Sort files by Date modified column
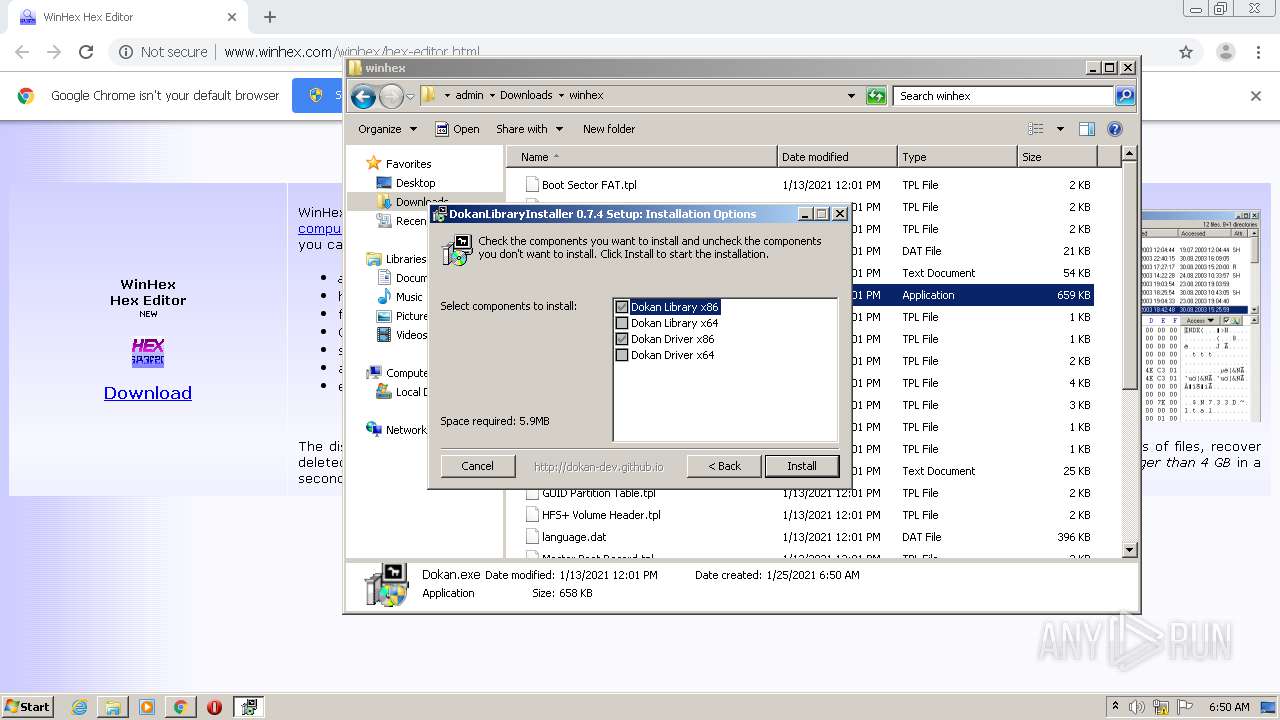1280x720 pixels. (x=837, y=157)
